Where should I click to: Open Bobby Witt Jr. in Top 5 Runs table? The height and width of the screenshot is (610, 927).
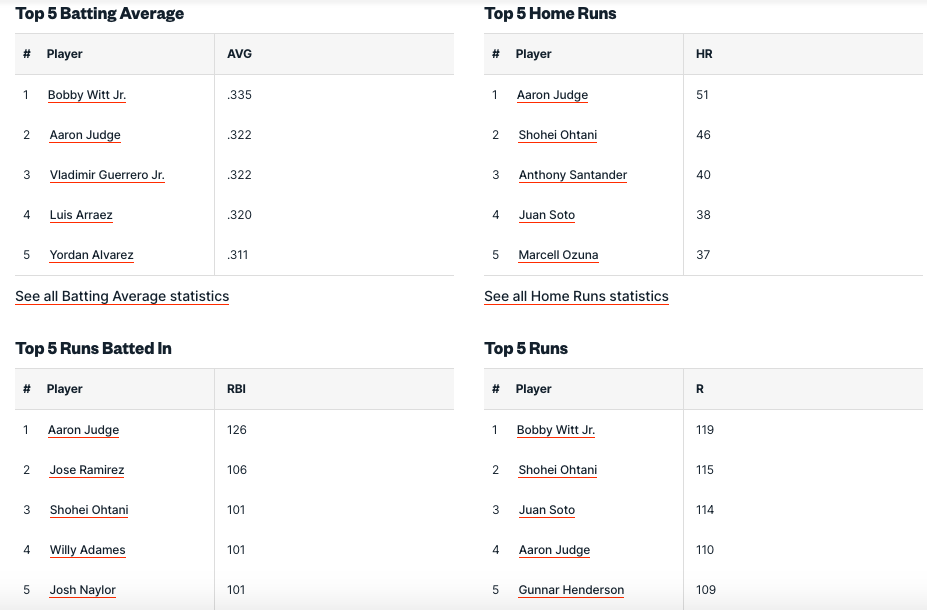(x=556, y=430)
